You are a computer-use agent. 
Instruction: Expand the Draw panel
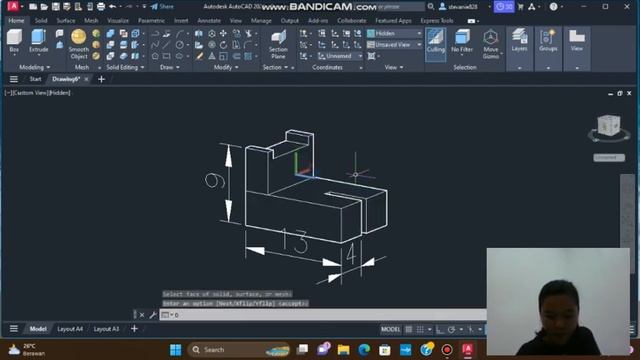(170, 67)
